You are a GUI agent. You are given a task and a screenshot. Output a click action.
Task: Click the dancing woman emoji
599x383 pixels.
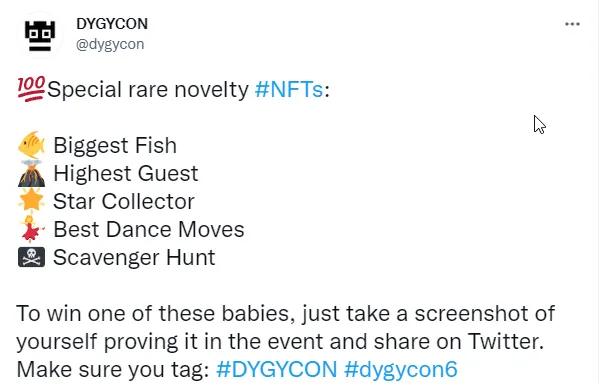pos(31,229)
